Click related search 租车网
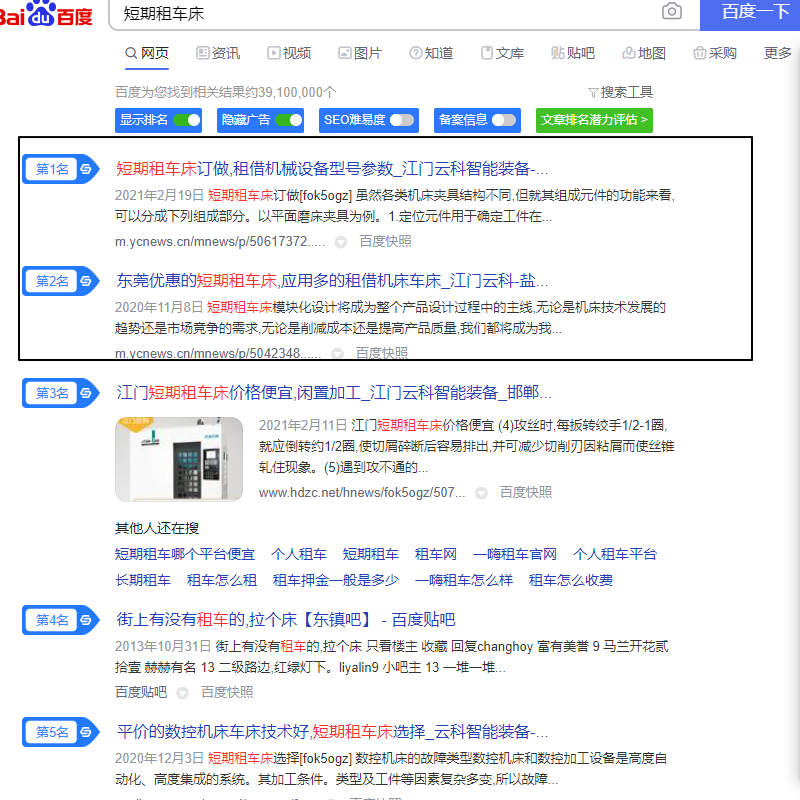Screen dimensions: 800x800 436,554
